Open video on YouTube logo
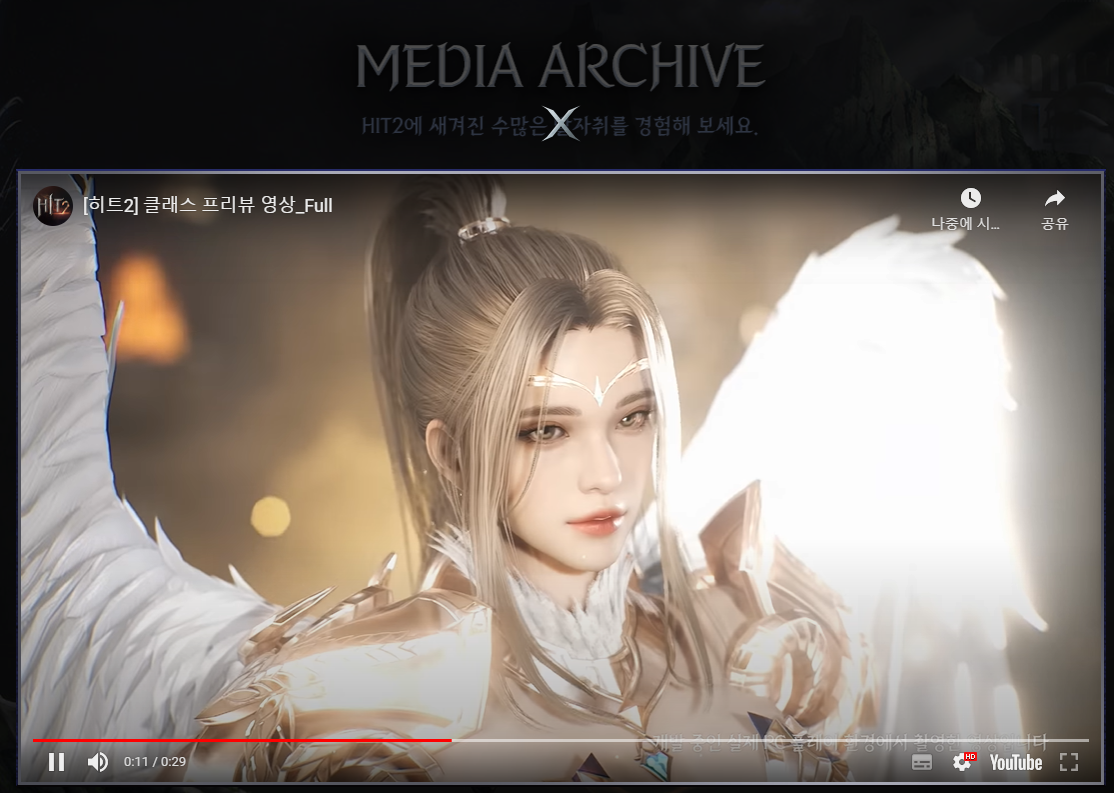 point(1016,762)
